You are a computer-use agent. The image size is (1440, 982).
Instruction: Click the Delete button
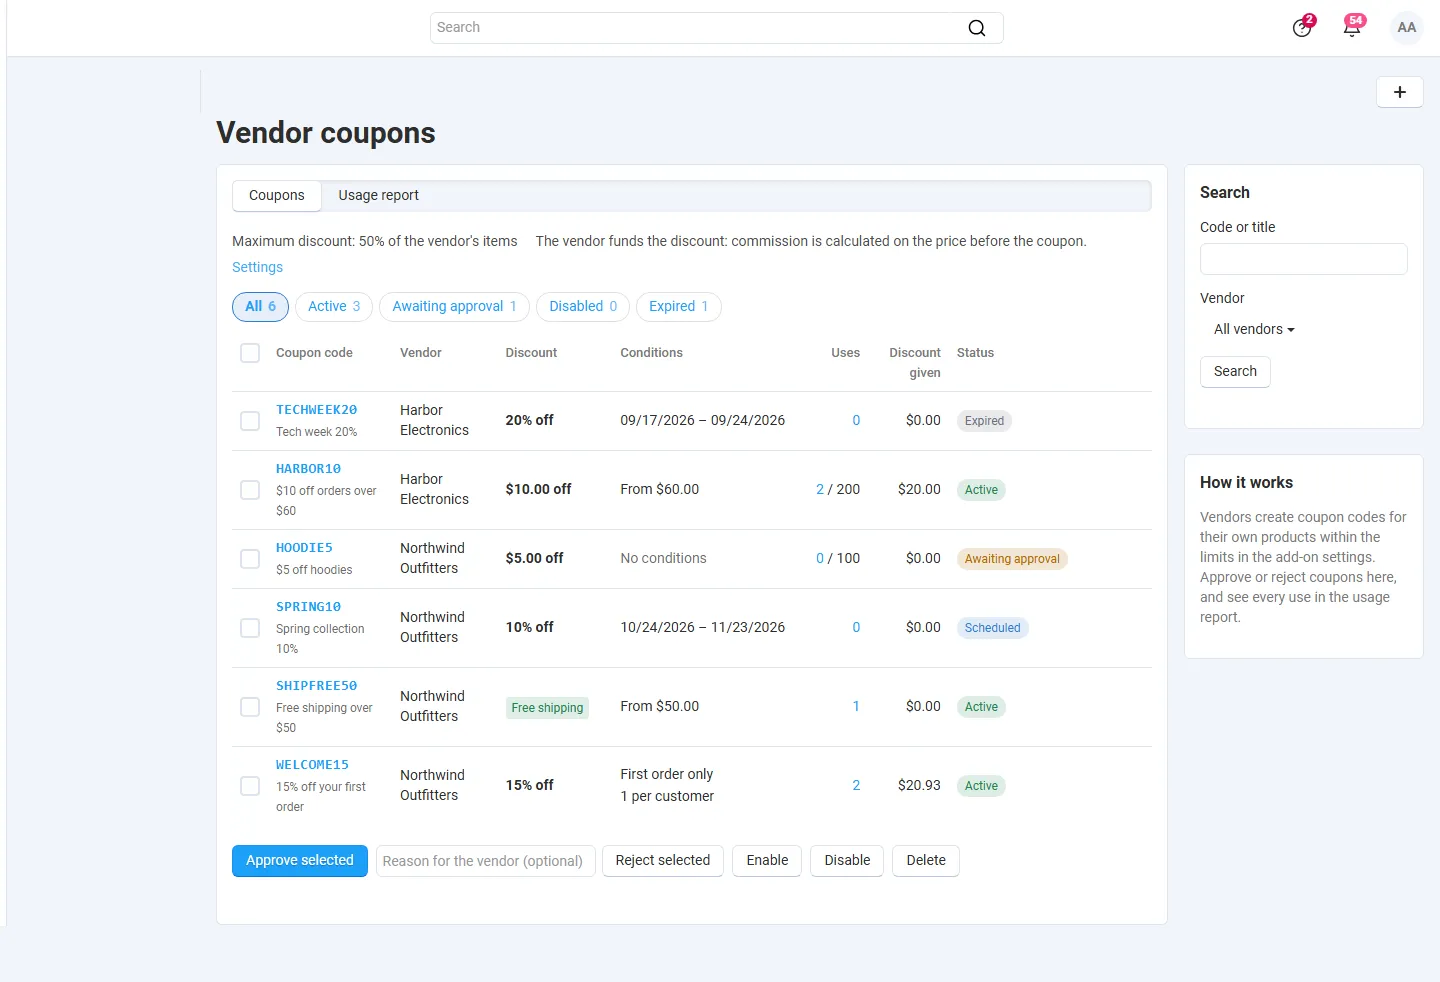coord(926,861)
